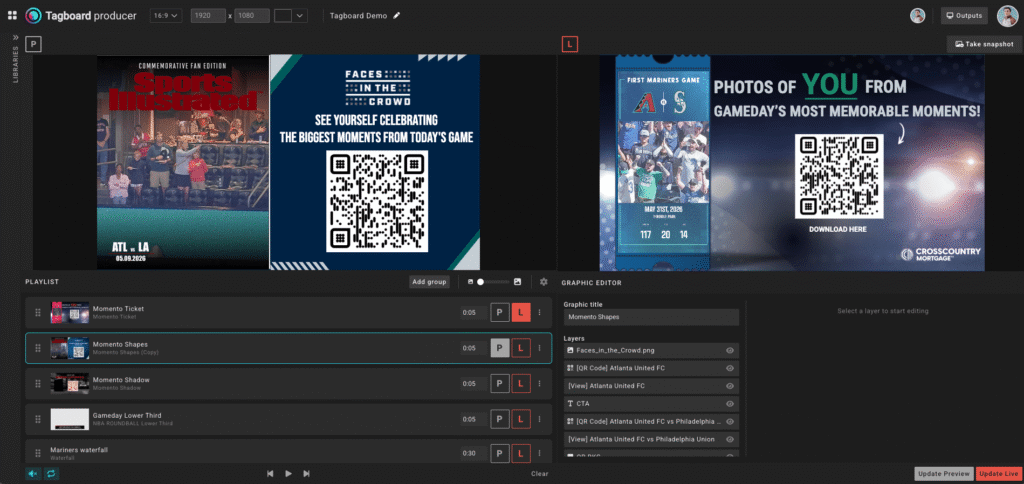Hide [View] Atlanta United FC layer
The width and height of the screenshot is (1024, 484).
(730, 385)
